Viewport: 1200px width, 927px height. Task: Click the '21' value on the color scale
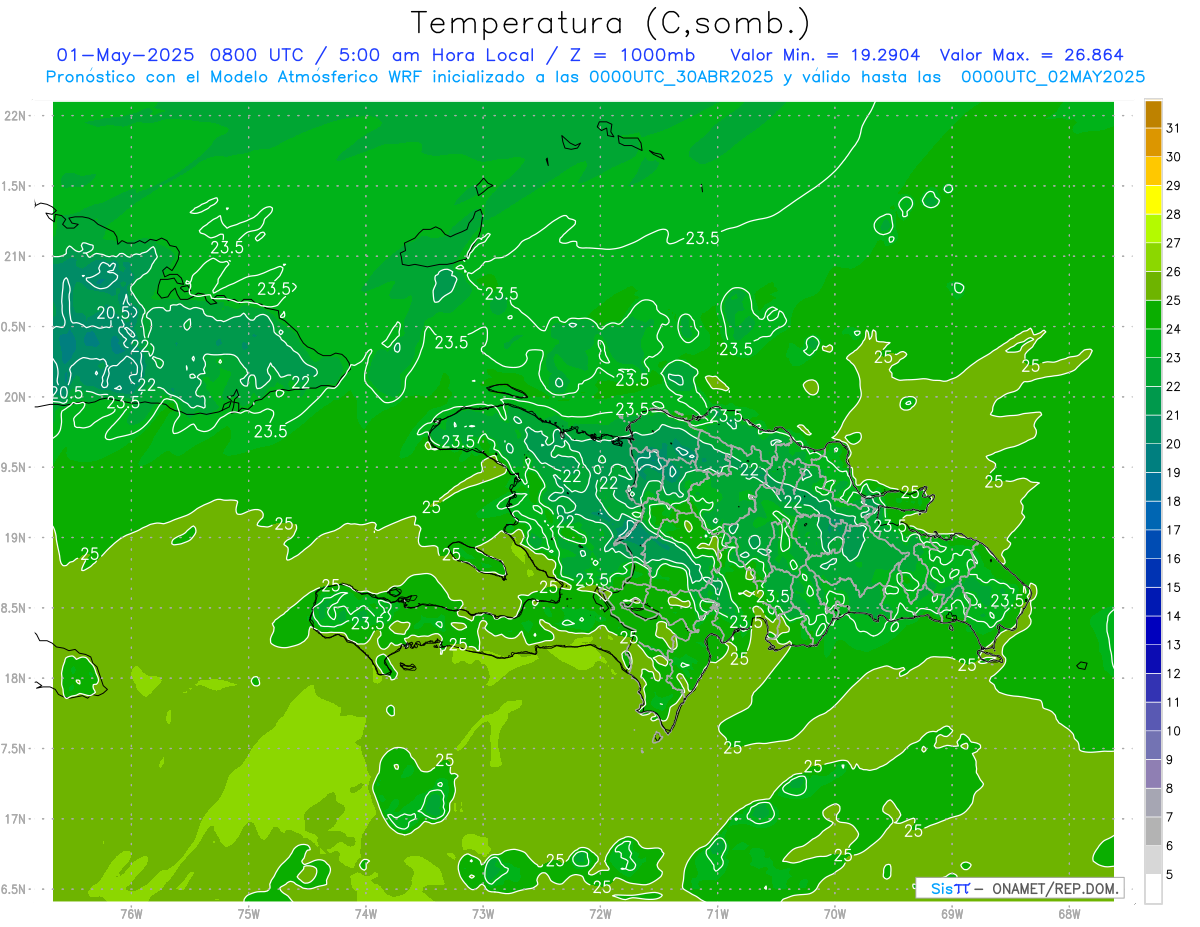tap(1174, 415)
